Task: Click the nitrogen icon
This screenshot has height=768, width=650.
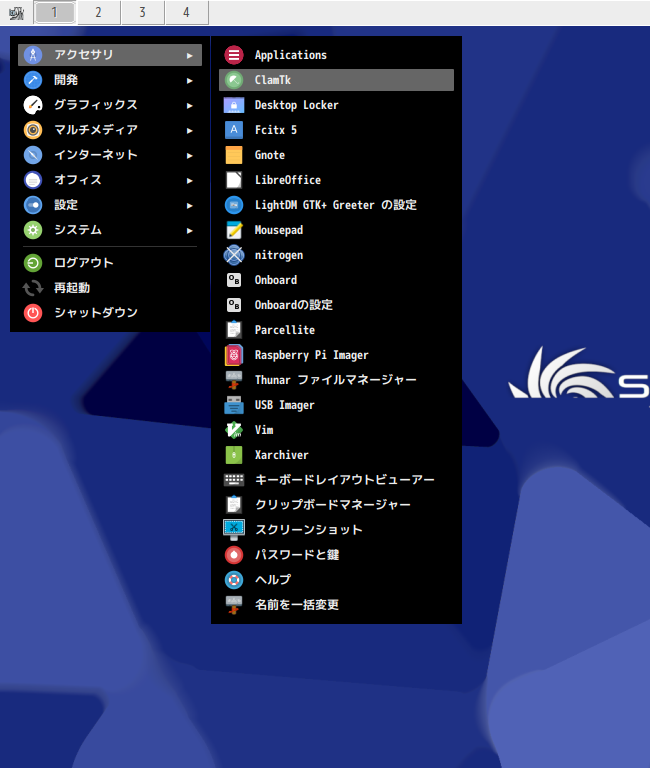Action: coord(234,255)
